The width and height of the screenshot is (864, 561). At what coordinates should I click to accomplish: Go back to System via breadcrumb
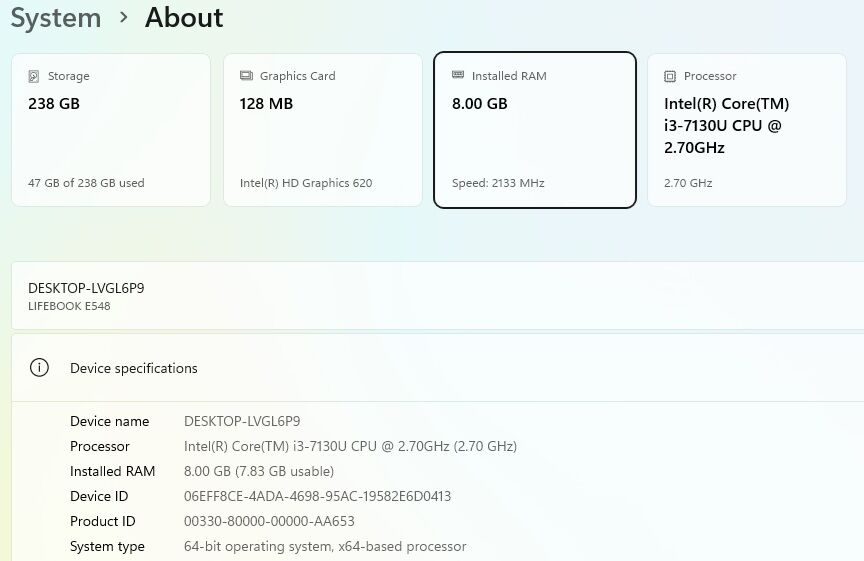point(56,18)
